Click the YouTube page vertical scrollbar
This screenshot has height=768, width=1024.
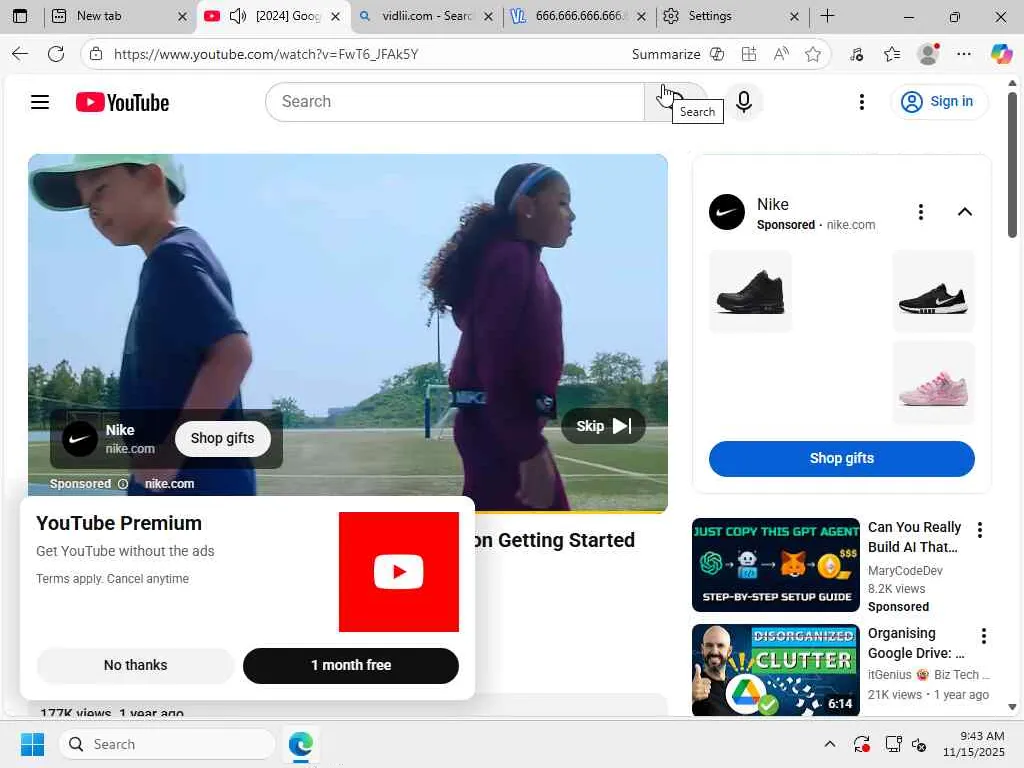click(x=1012, y=165)
